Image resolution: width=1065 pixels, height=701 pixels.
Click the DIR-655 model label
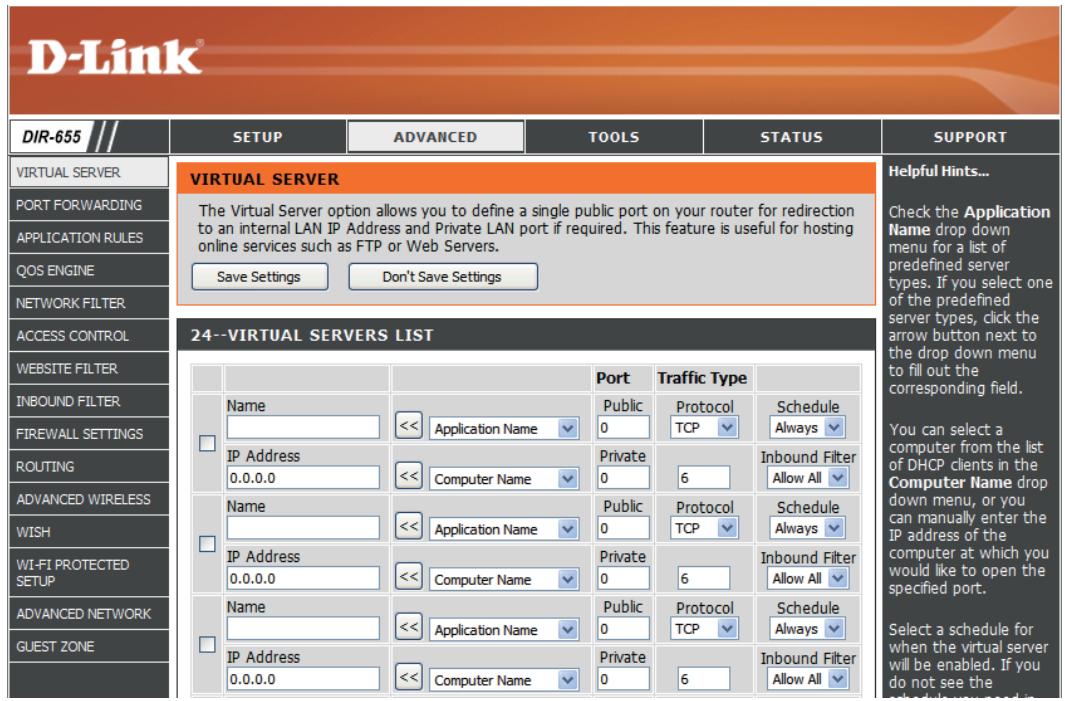[x=52, y=137]
